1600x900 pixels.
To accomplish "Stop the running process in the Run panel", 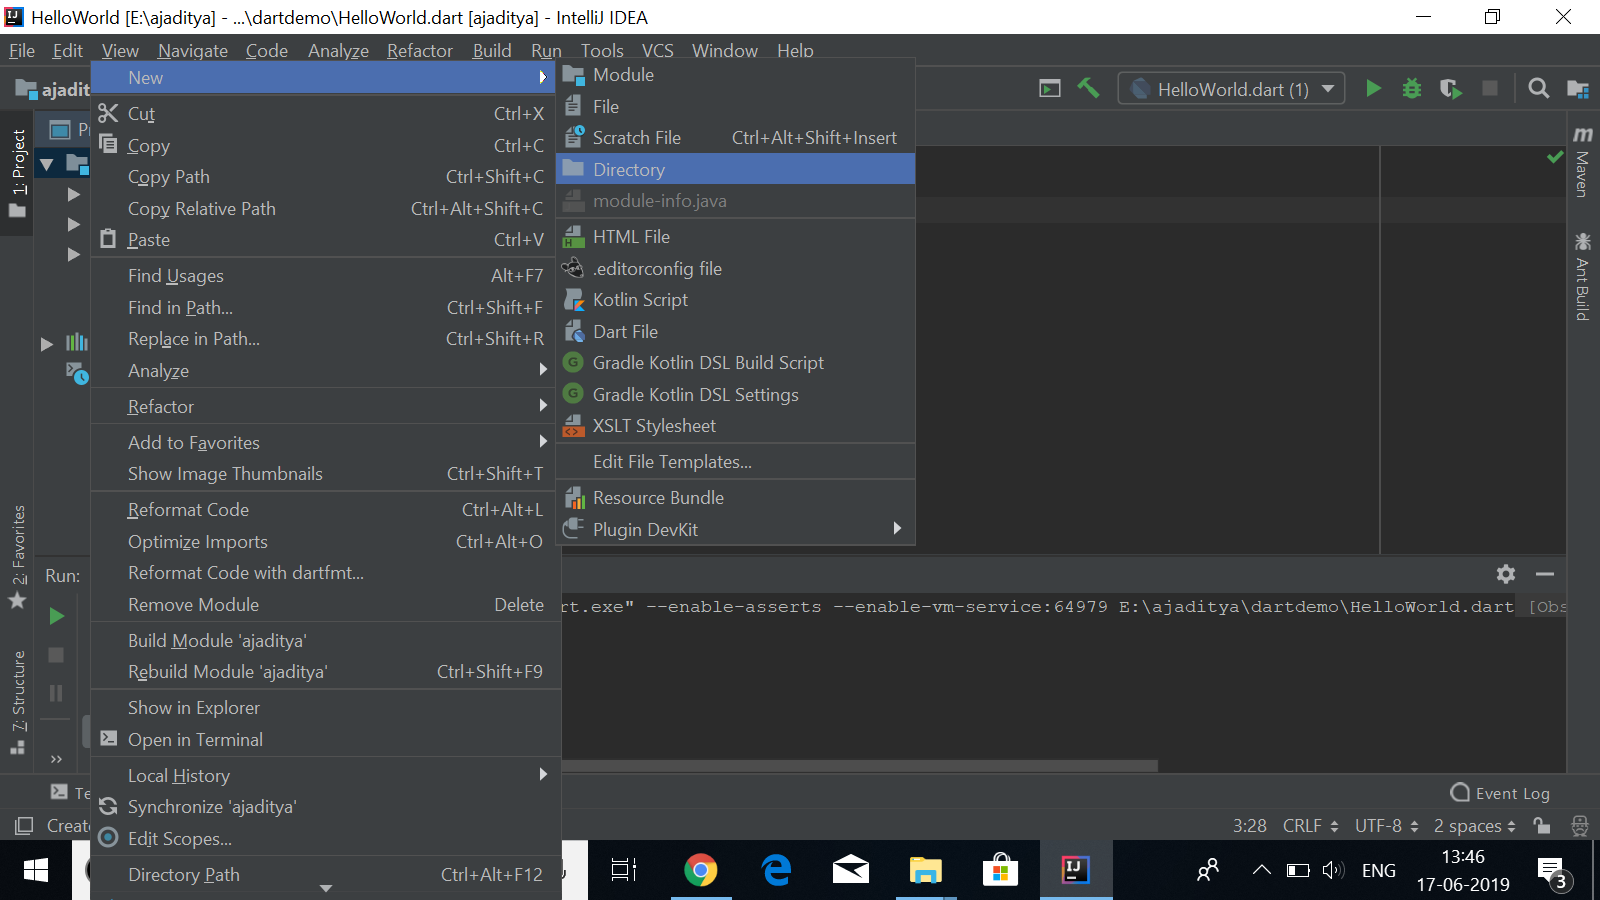I will [x=55, y=655].
